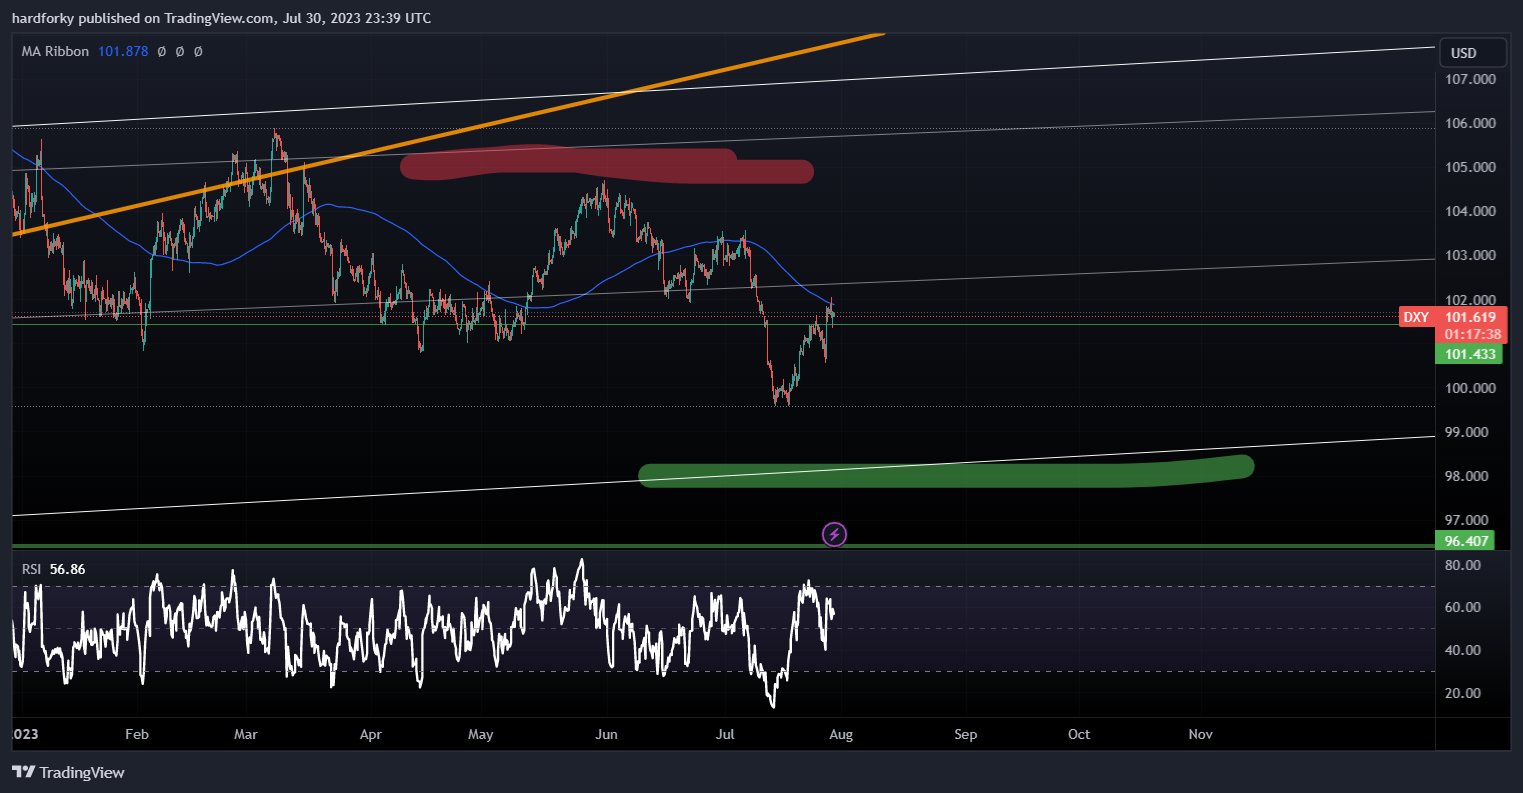
Task: Select the green brush-drawn support zone
Action: pyautogui.click(x=945, y=472)
